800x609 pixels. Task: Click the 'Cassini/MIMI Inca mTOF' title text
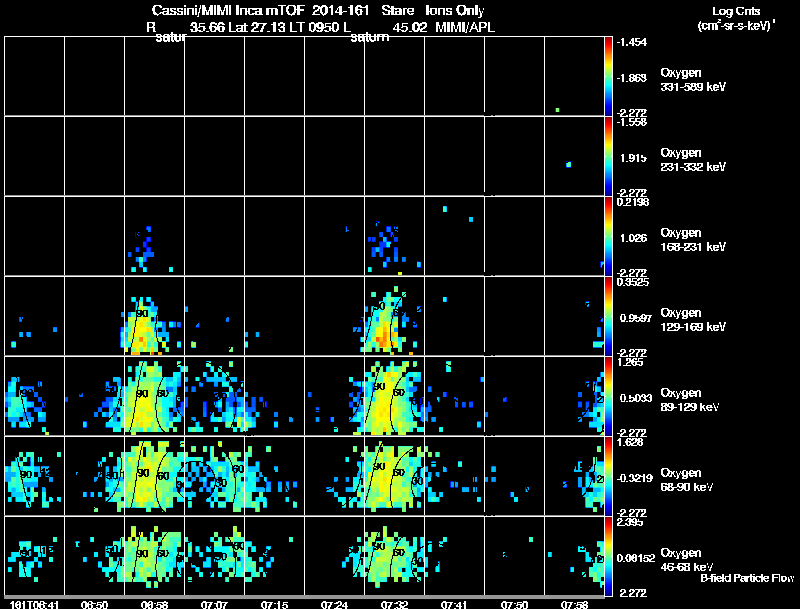pos(228,11)
